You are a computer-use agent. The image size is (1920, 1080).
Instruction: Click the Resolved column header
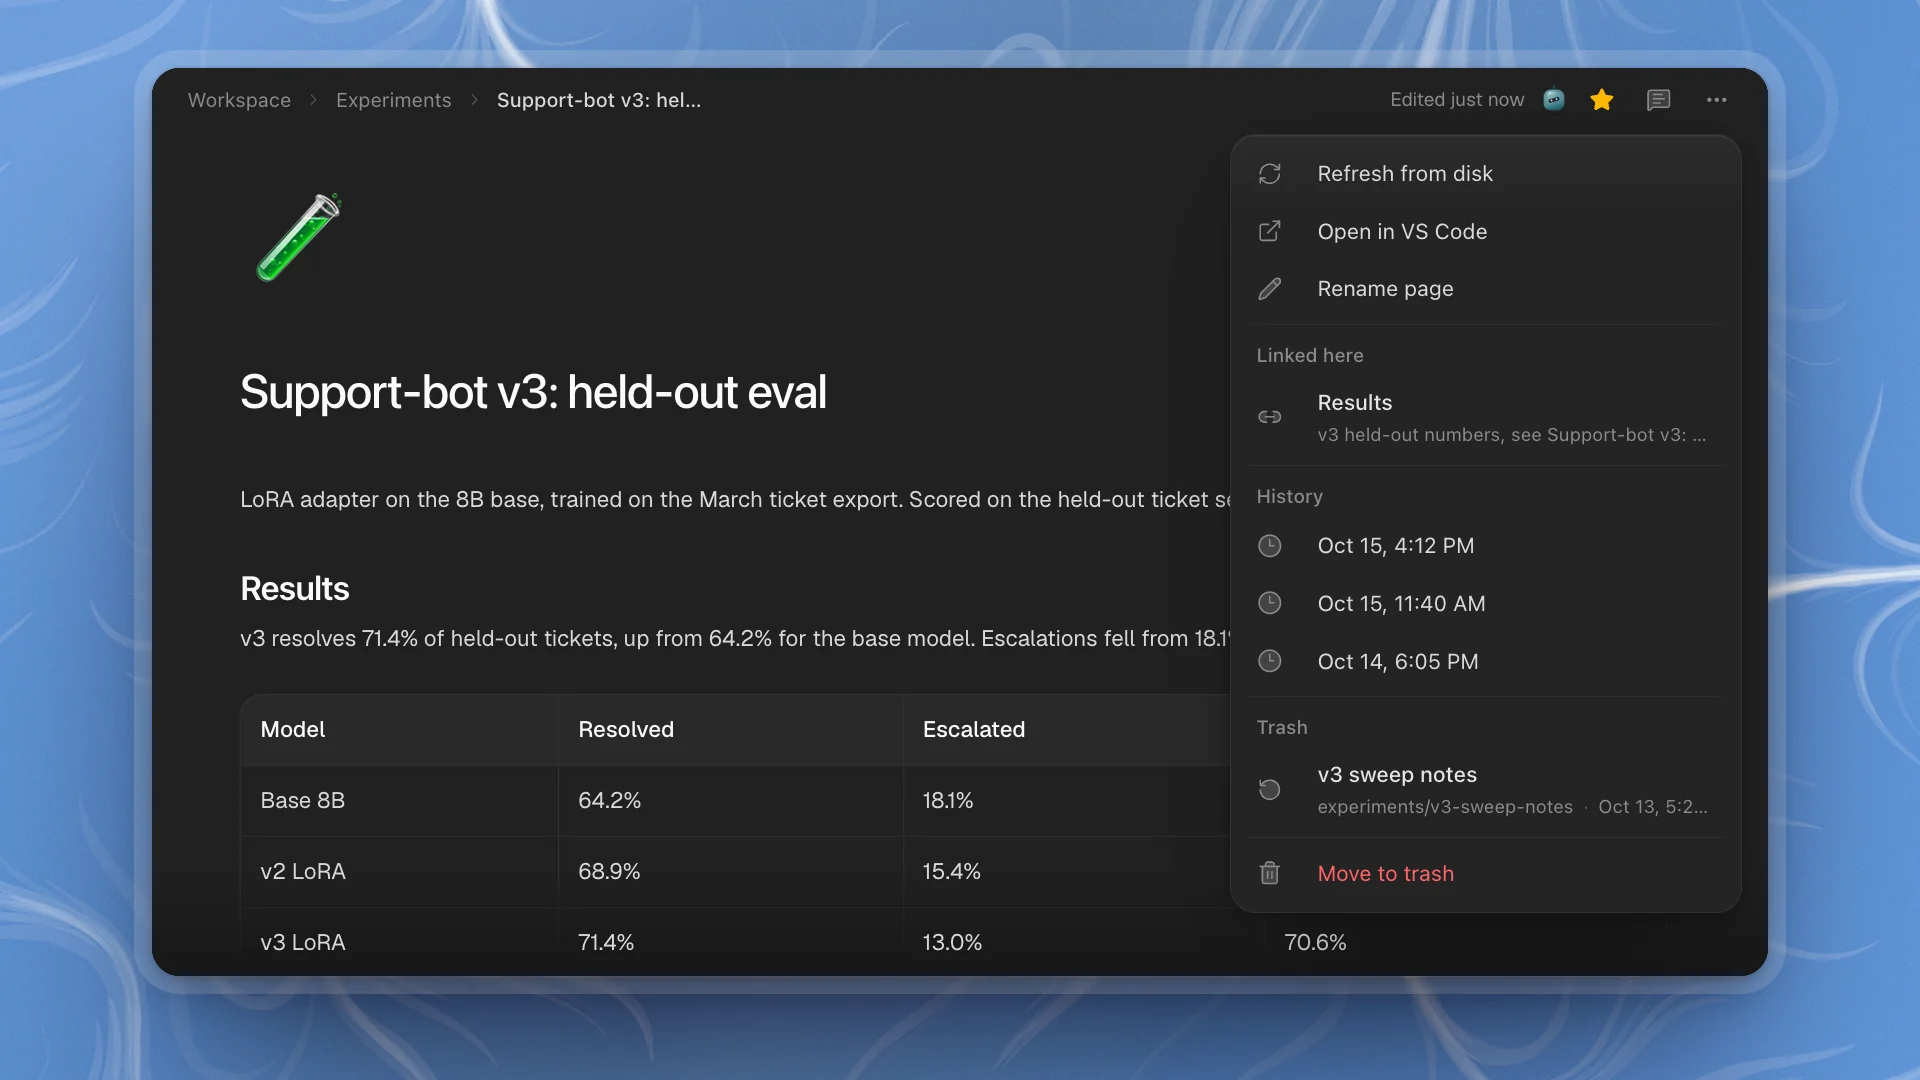(x=730, y=730)
